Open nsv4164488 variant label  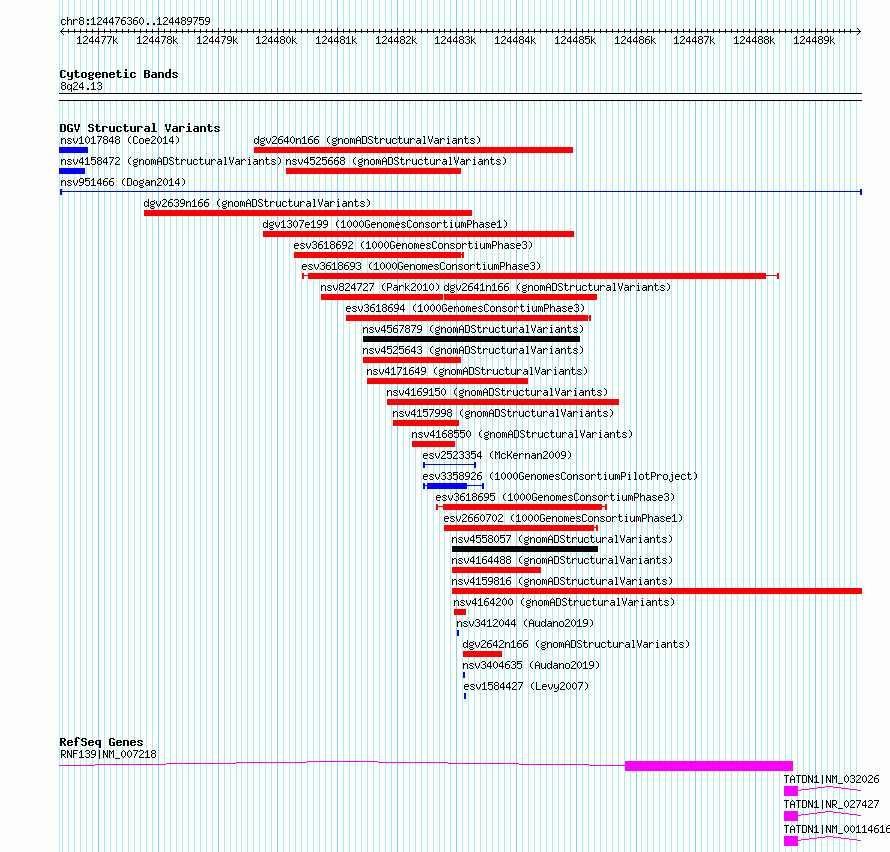562,560
